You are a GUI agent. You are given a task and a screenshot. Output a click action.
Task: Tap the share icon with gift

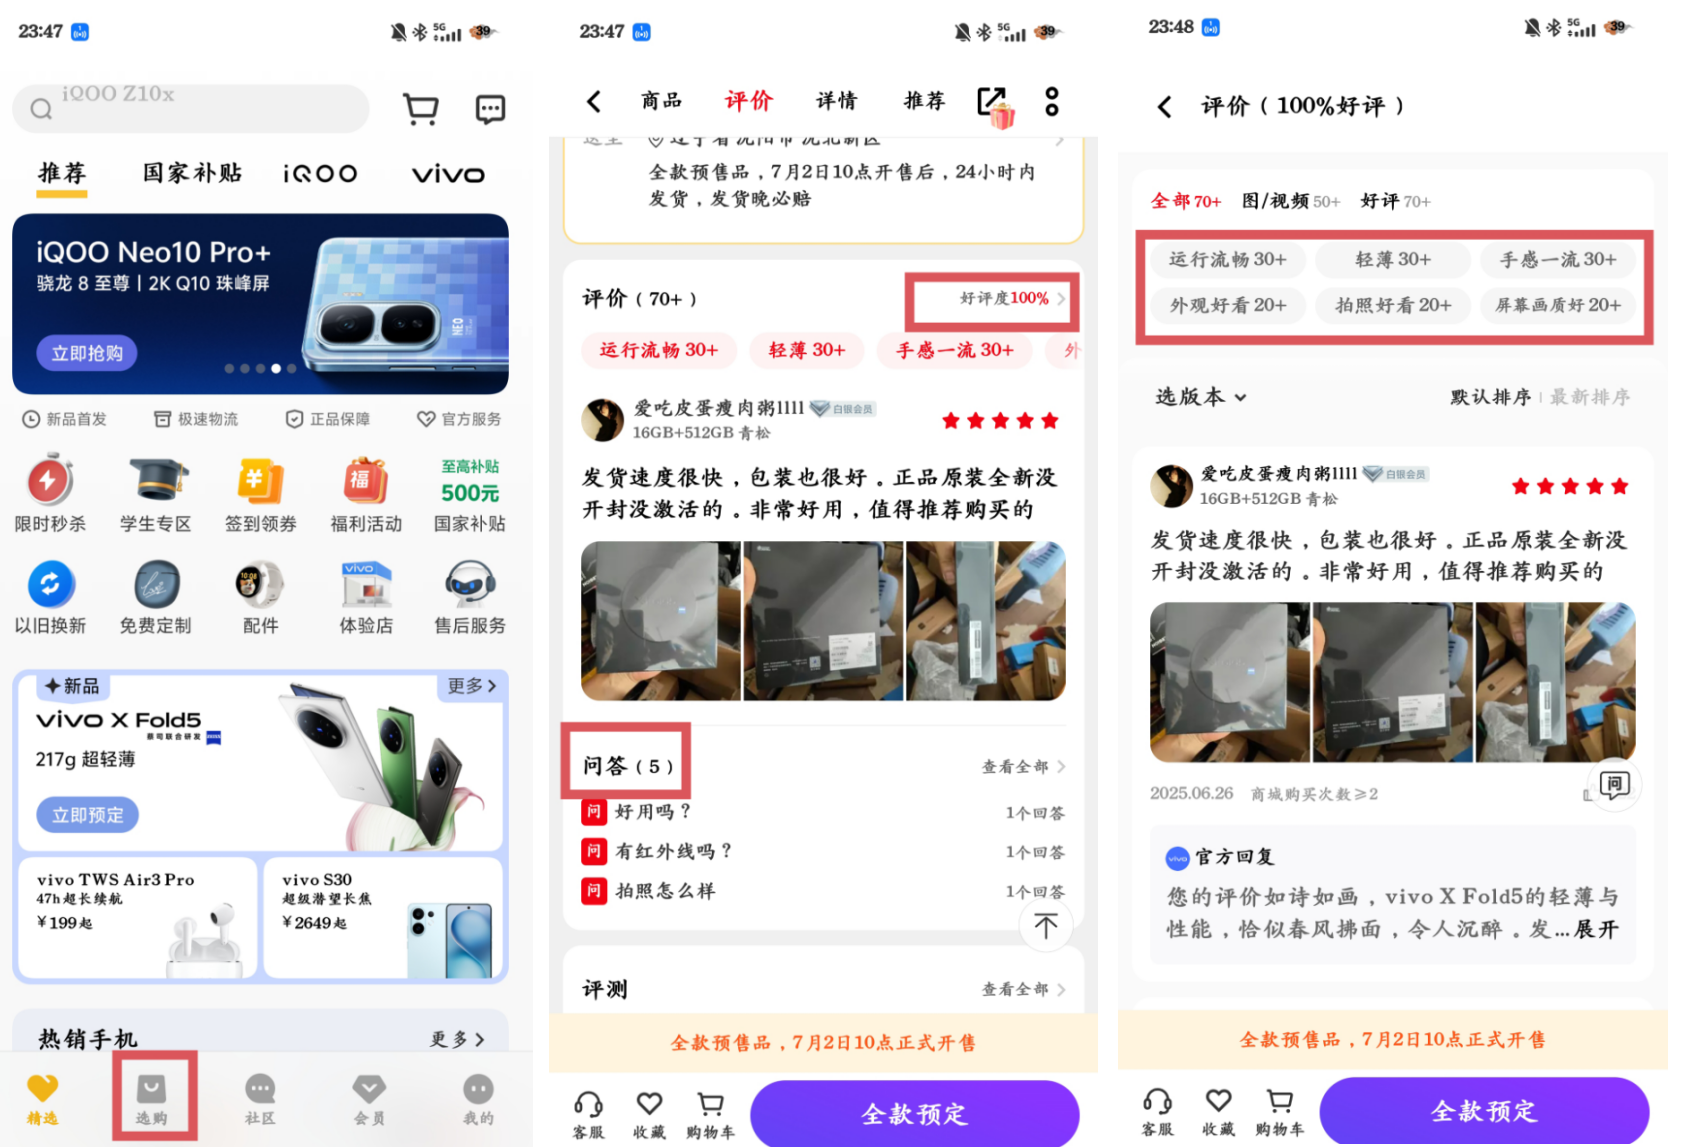point(995,105)
